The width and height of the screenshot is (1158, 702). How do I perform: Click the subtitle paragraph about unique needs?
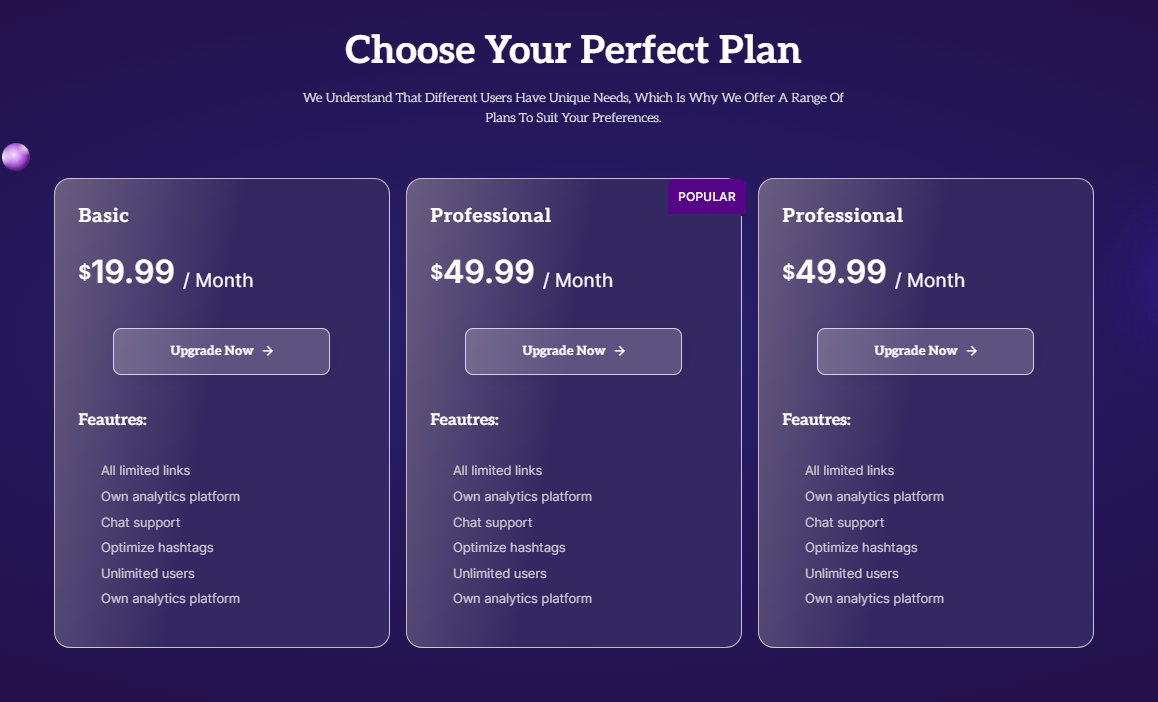573,108
